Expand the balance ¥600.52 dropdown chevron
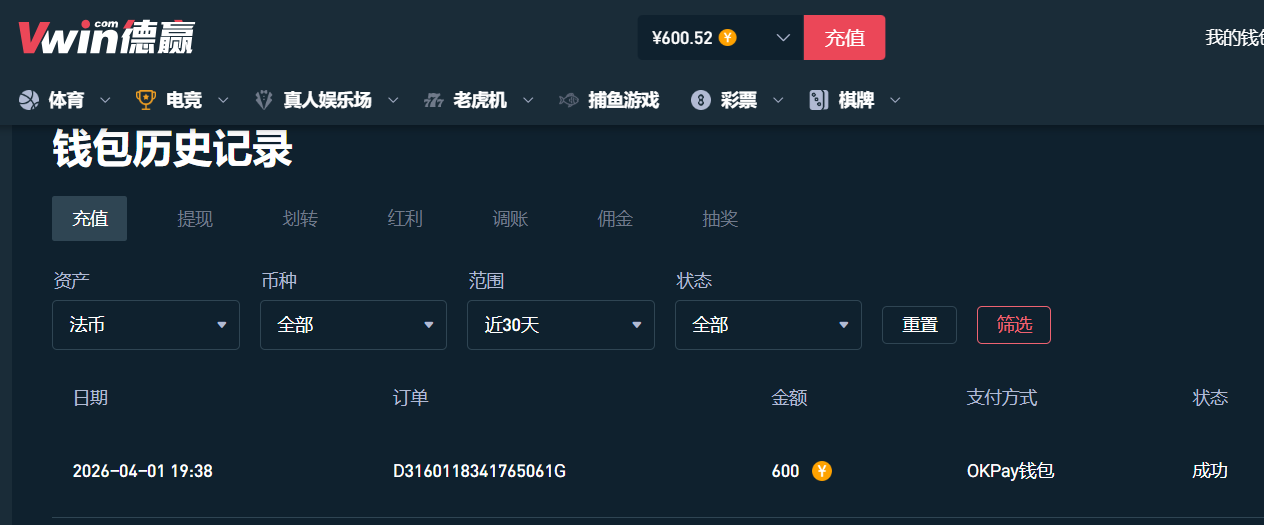Viewport: 1264px width, 525px height. point(784,38)
